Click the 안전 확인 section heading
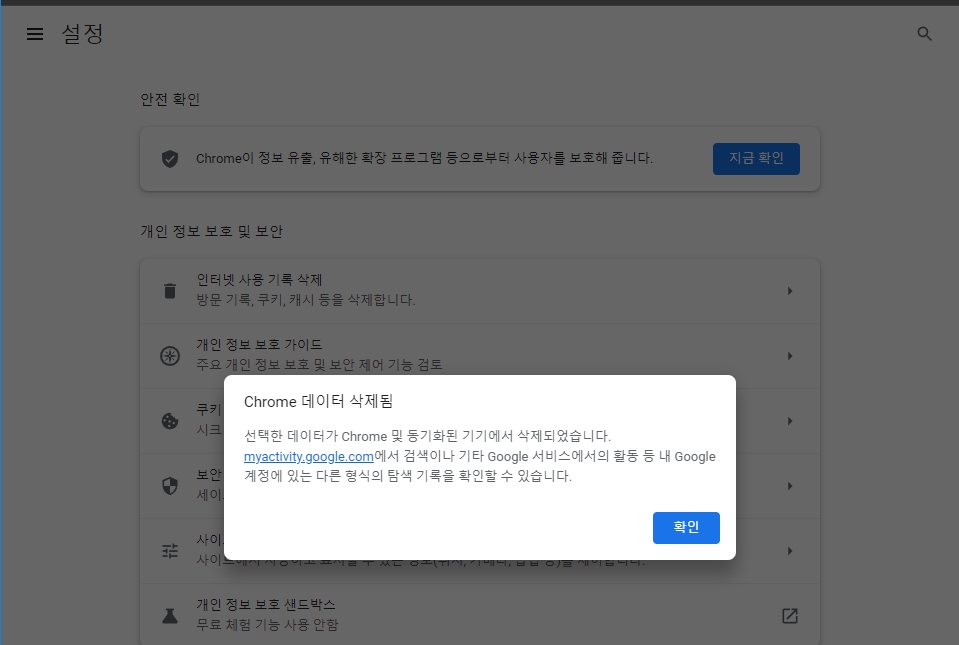The height and width of the screenshot is (645, 959). pyautogui.click(x=170, y=100)
